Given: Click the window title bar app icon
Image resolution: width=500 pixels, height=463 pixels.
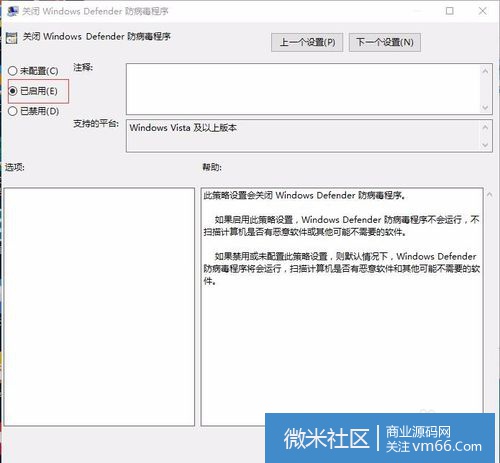Looking at the screenshot, I should point(13,11).
